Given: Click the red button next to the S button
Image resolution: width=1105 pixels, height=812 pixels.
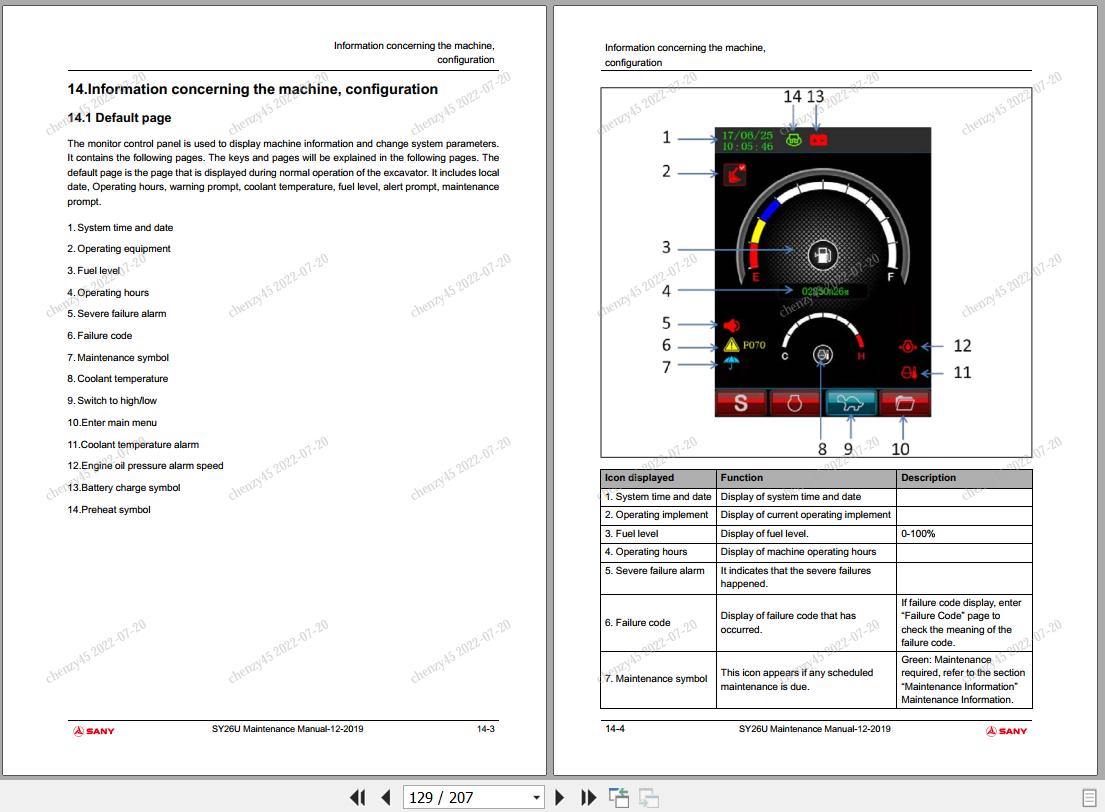Looking at the screenshot, I should (795, 403).
